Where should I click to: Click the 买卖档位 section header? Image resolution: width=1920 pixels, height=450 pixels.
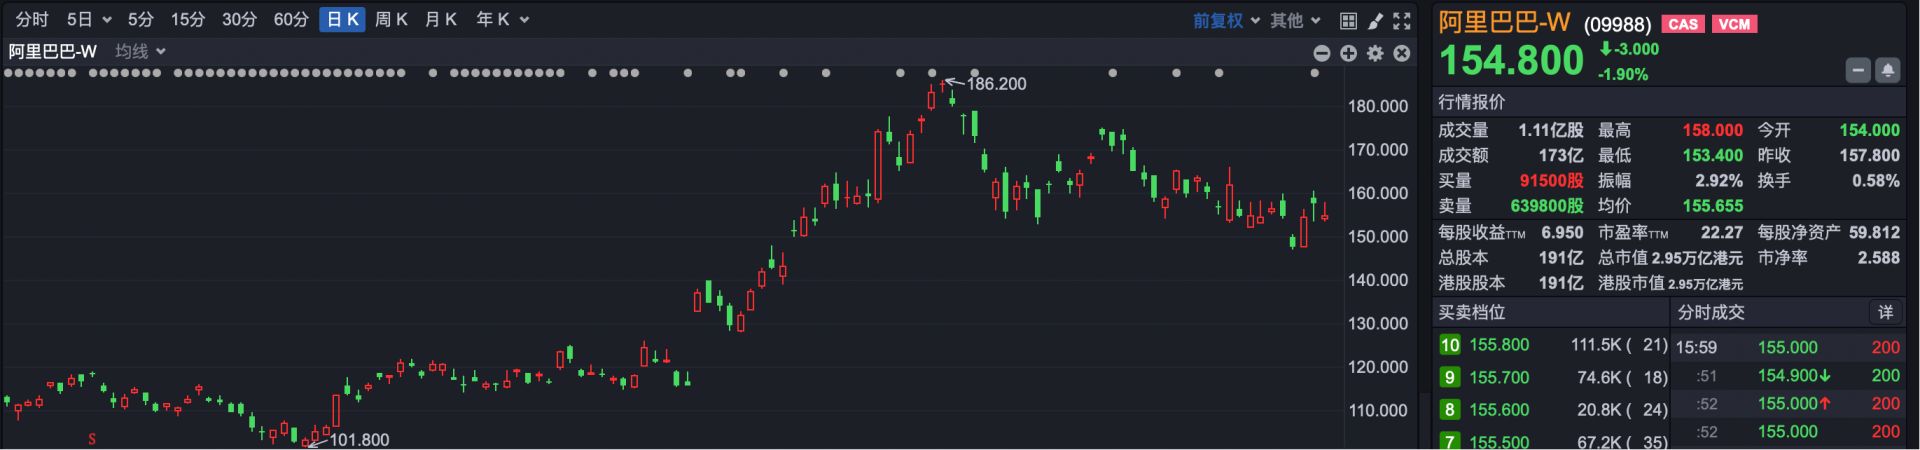[x=1471, y=312]
